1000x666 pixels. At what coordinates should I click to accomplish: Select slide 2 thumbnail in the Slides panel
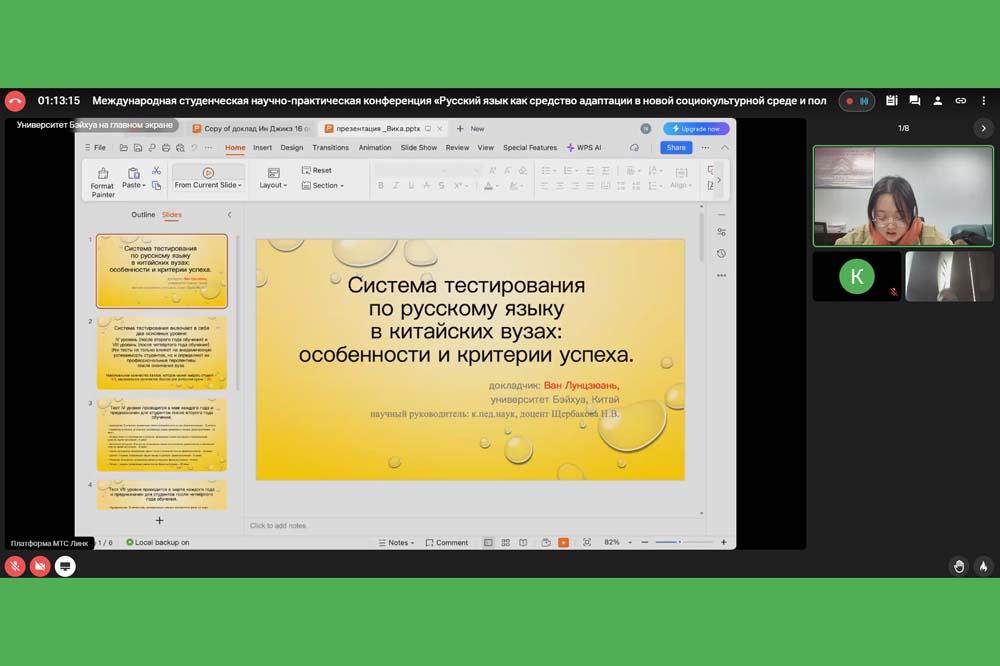(x=162, y=354)
